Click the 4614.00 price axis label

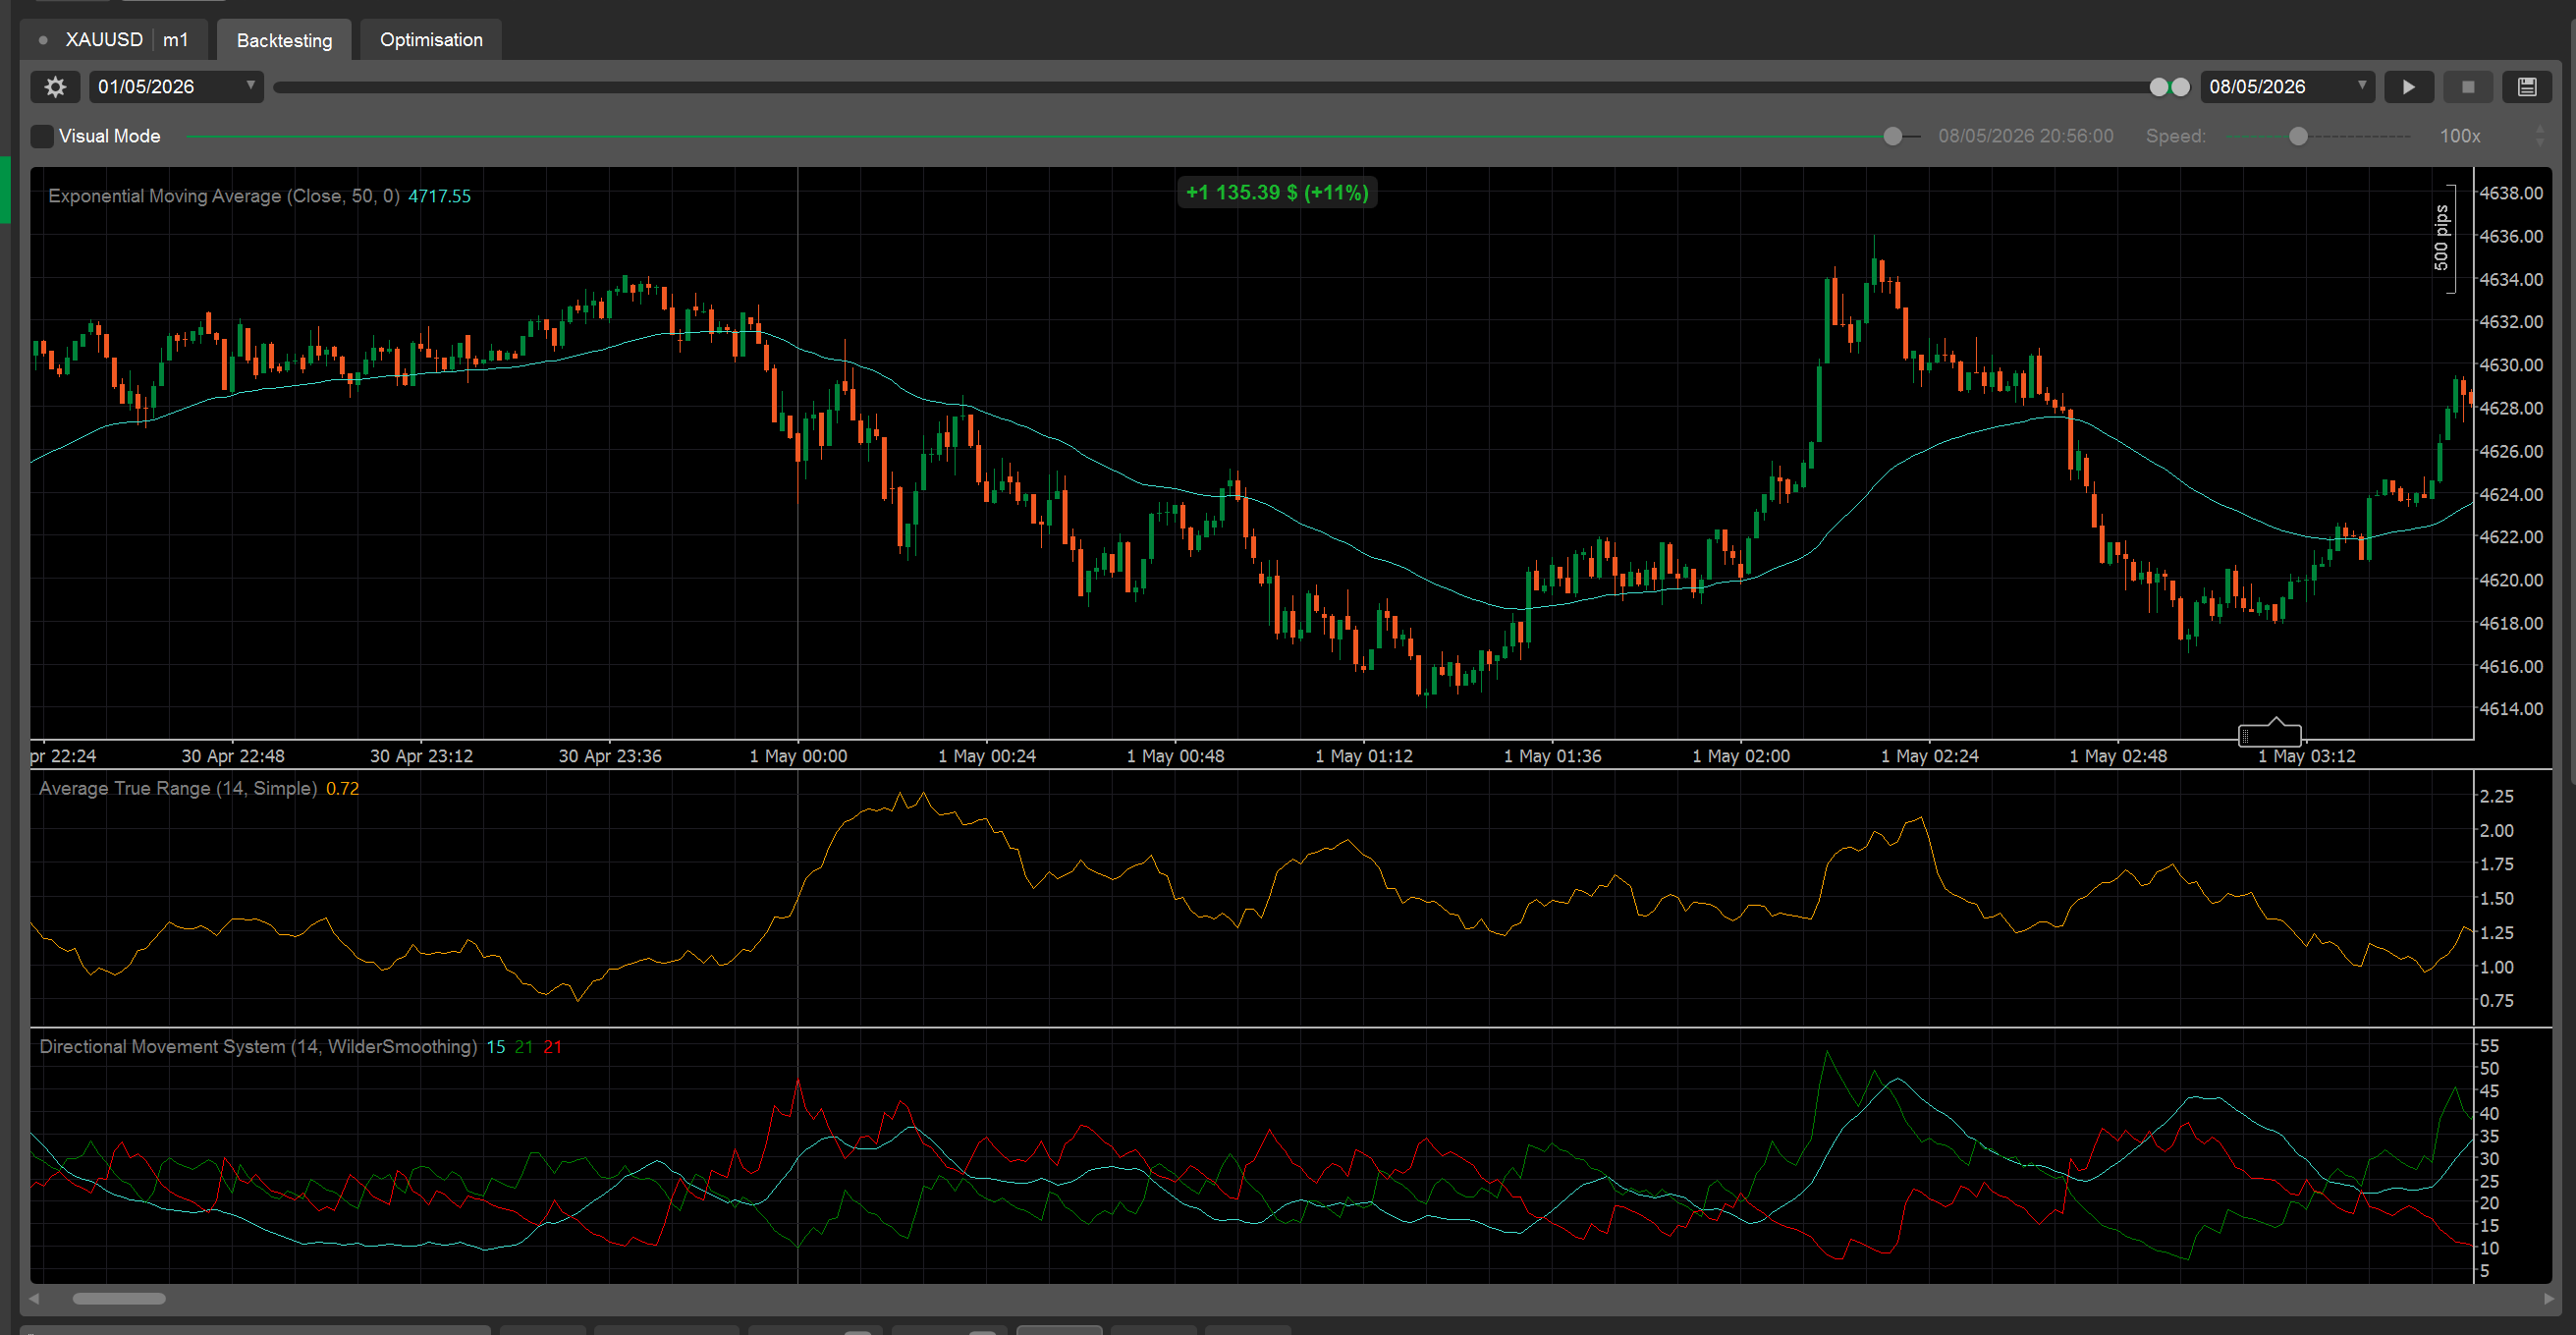coord(2511,709)
